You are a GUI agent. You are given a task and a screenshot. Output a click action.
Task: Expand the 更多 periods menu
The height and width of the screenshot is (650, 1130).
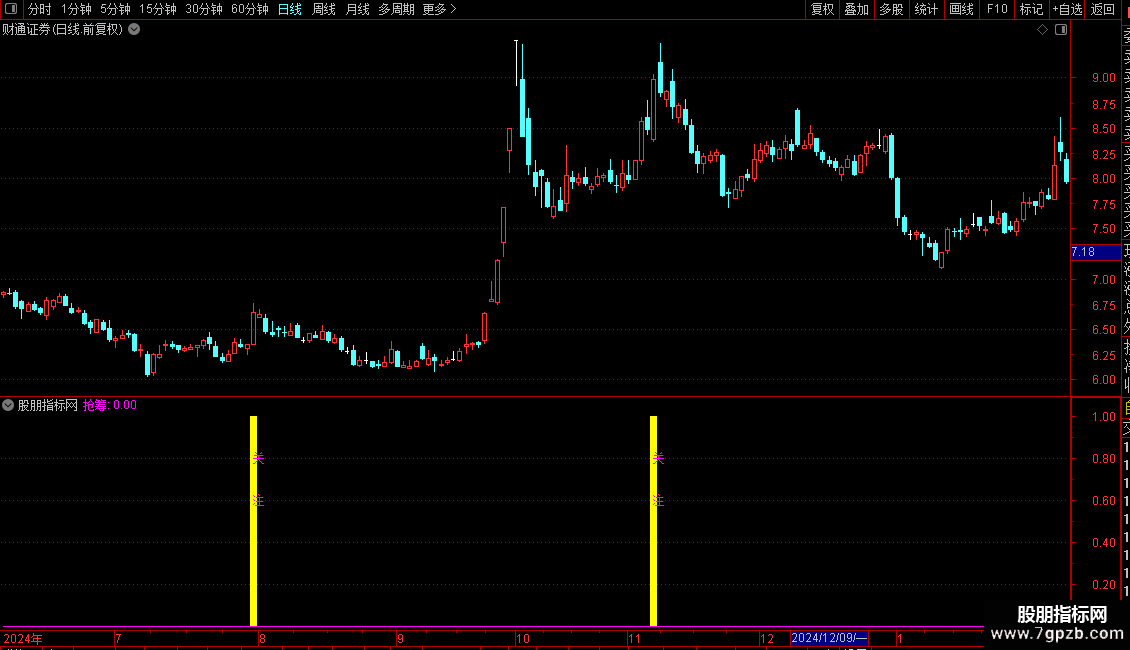(440, 9)
